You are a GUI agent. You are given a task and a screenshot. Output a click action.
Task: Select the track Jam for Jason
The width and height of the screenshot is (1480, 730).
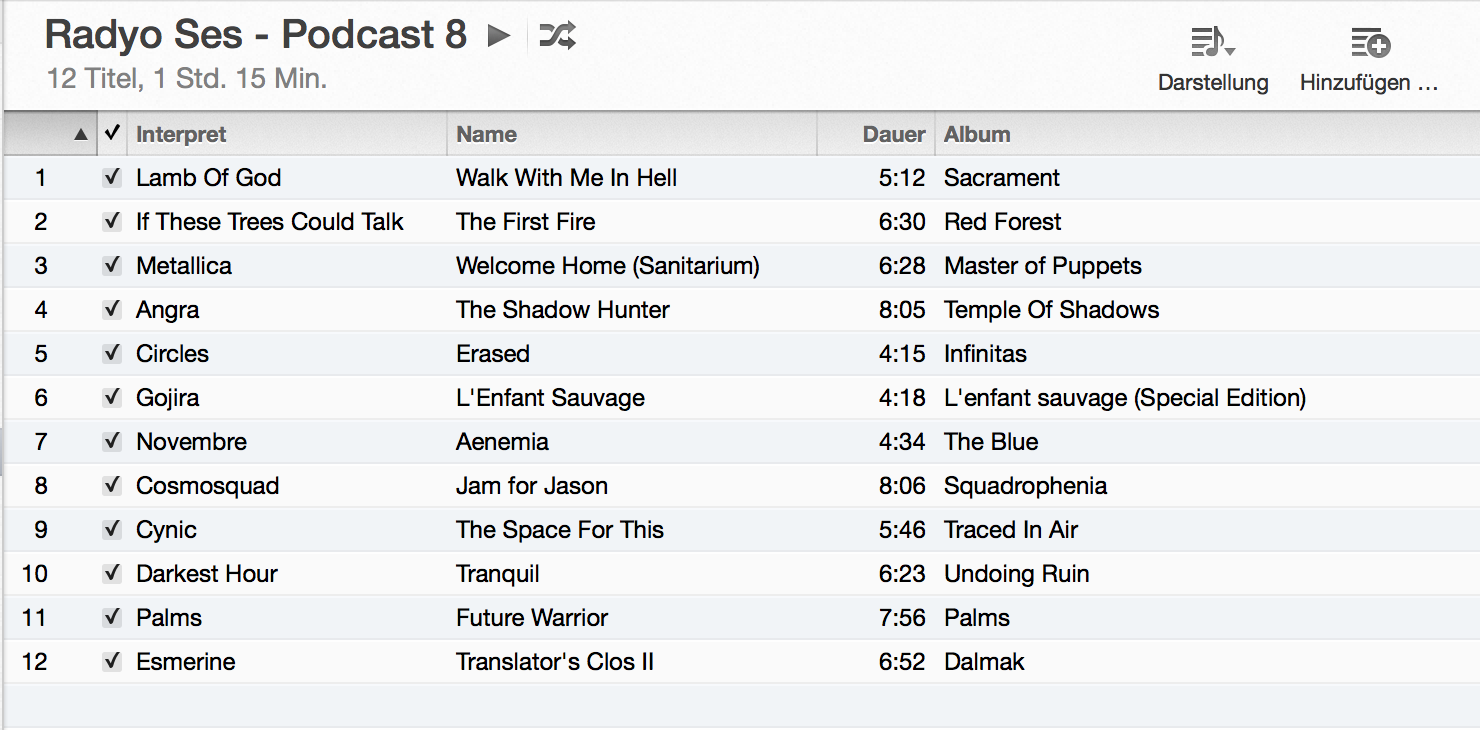pyautogui.click(x=741, y=486)
